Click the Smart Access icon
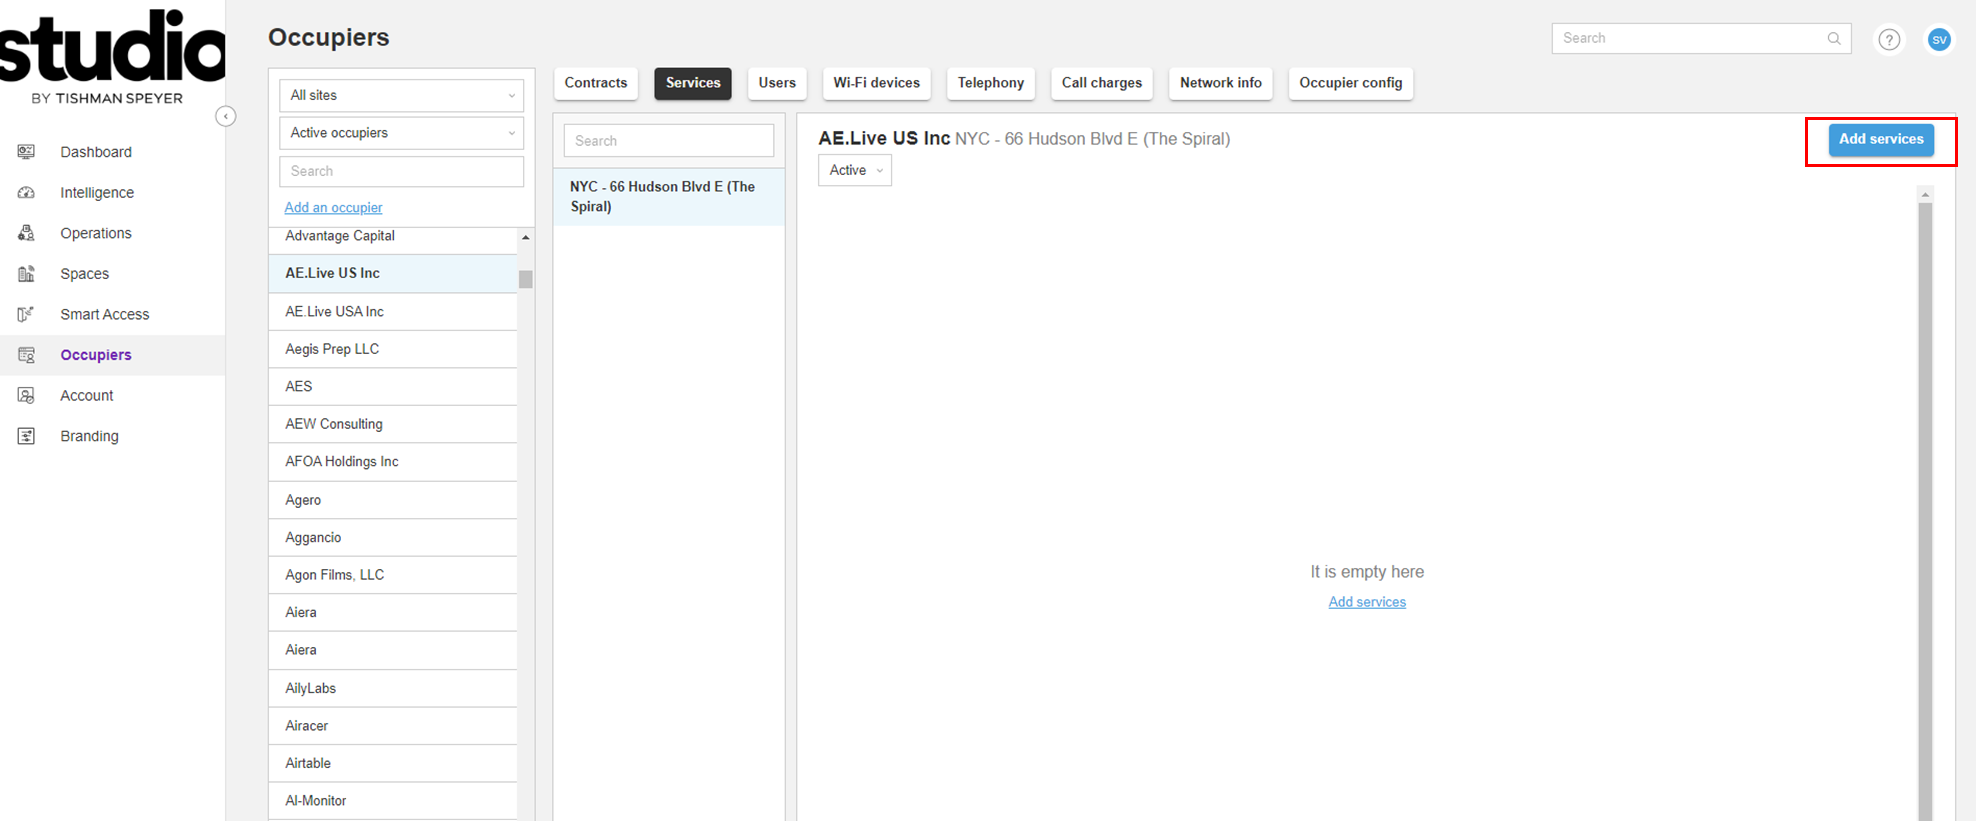Viewport: 1976px width, 821px height. (x=27, y=314)
